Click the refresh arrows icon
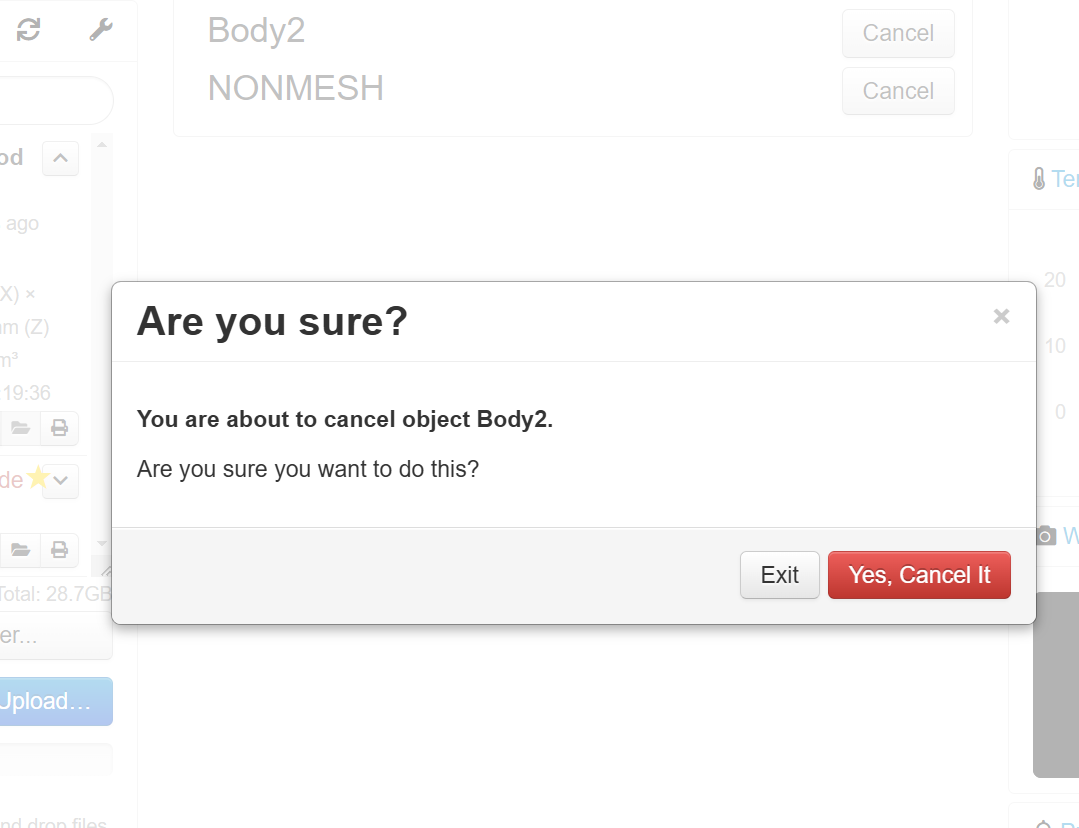The height and width of the screenshot is (828, 1079). 28,30
